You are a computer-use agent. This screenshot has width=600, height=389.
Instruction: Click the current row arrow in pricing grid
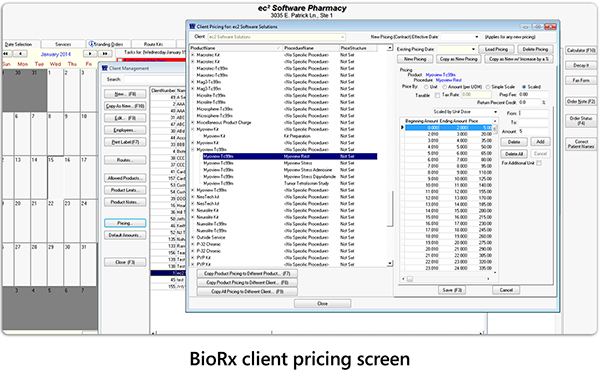402,127
